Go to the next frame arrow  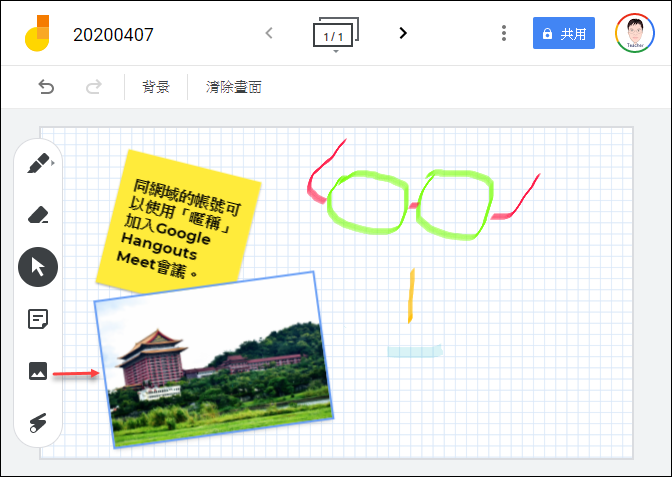pyautogui.click(x=402, y=33)
